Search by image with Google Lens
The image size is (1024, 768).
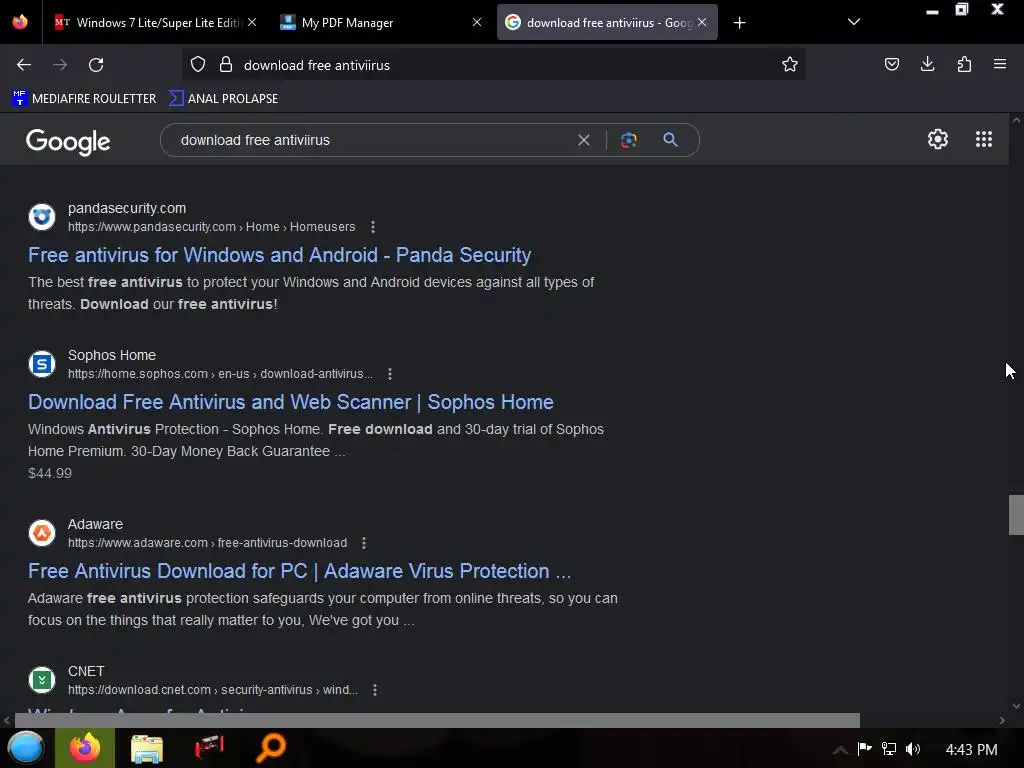[x=629, y=140]
